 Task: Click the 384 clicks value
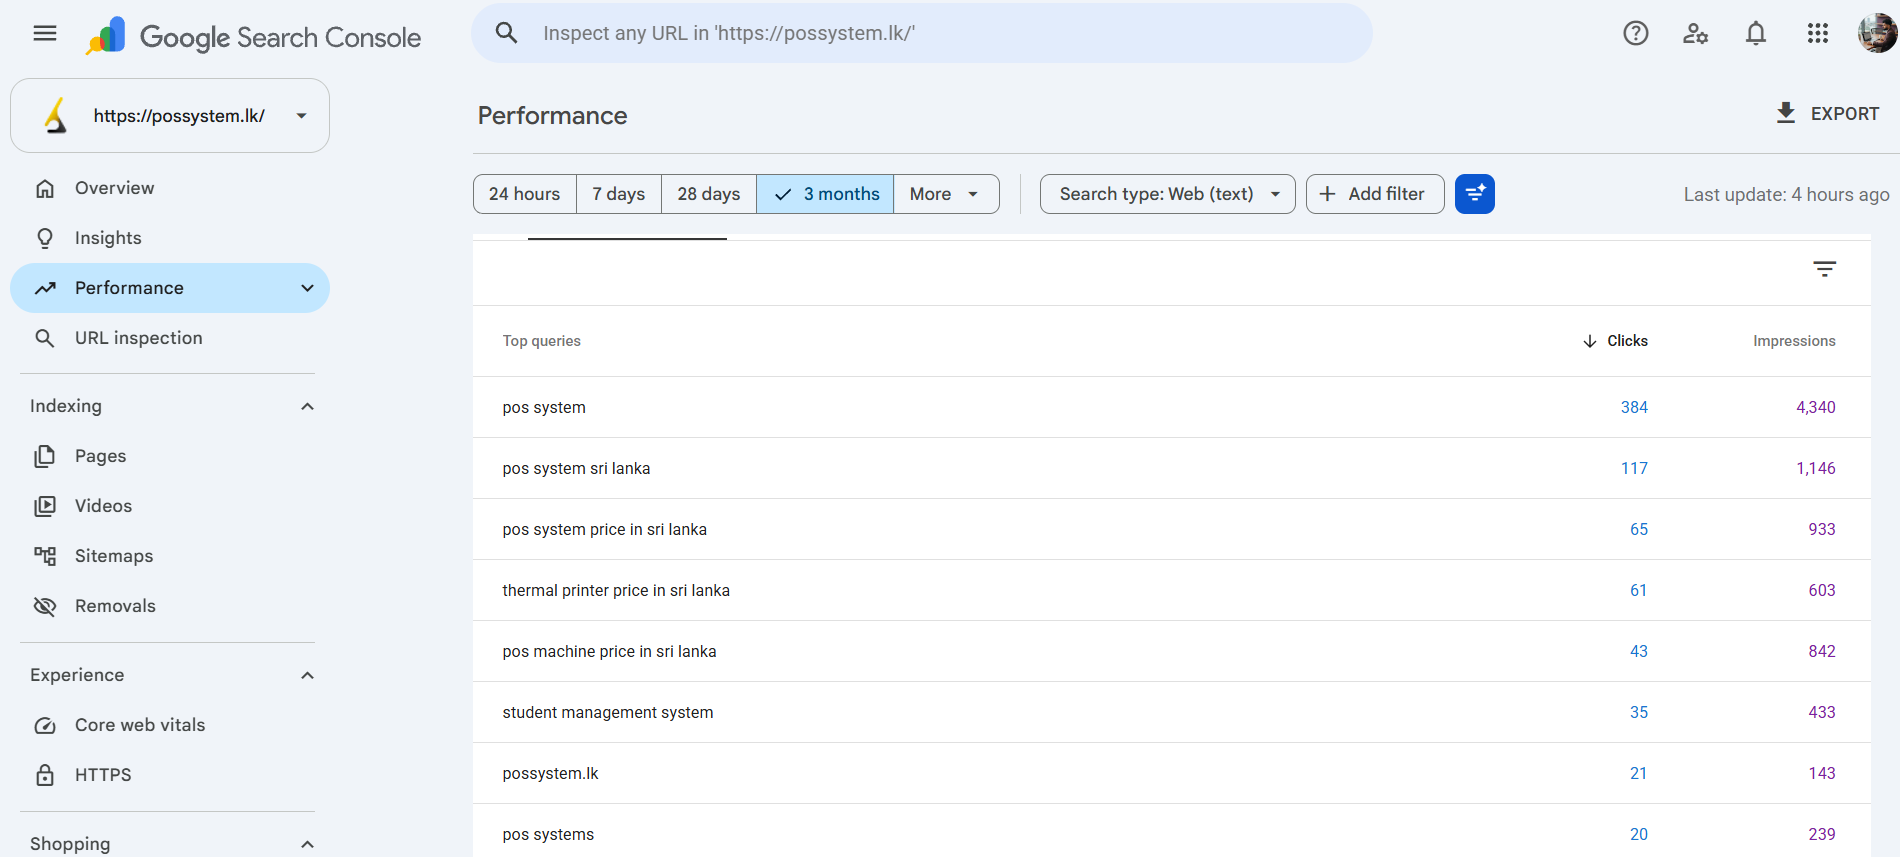tap(1634, 407)
